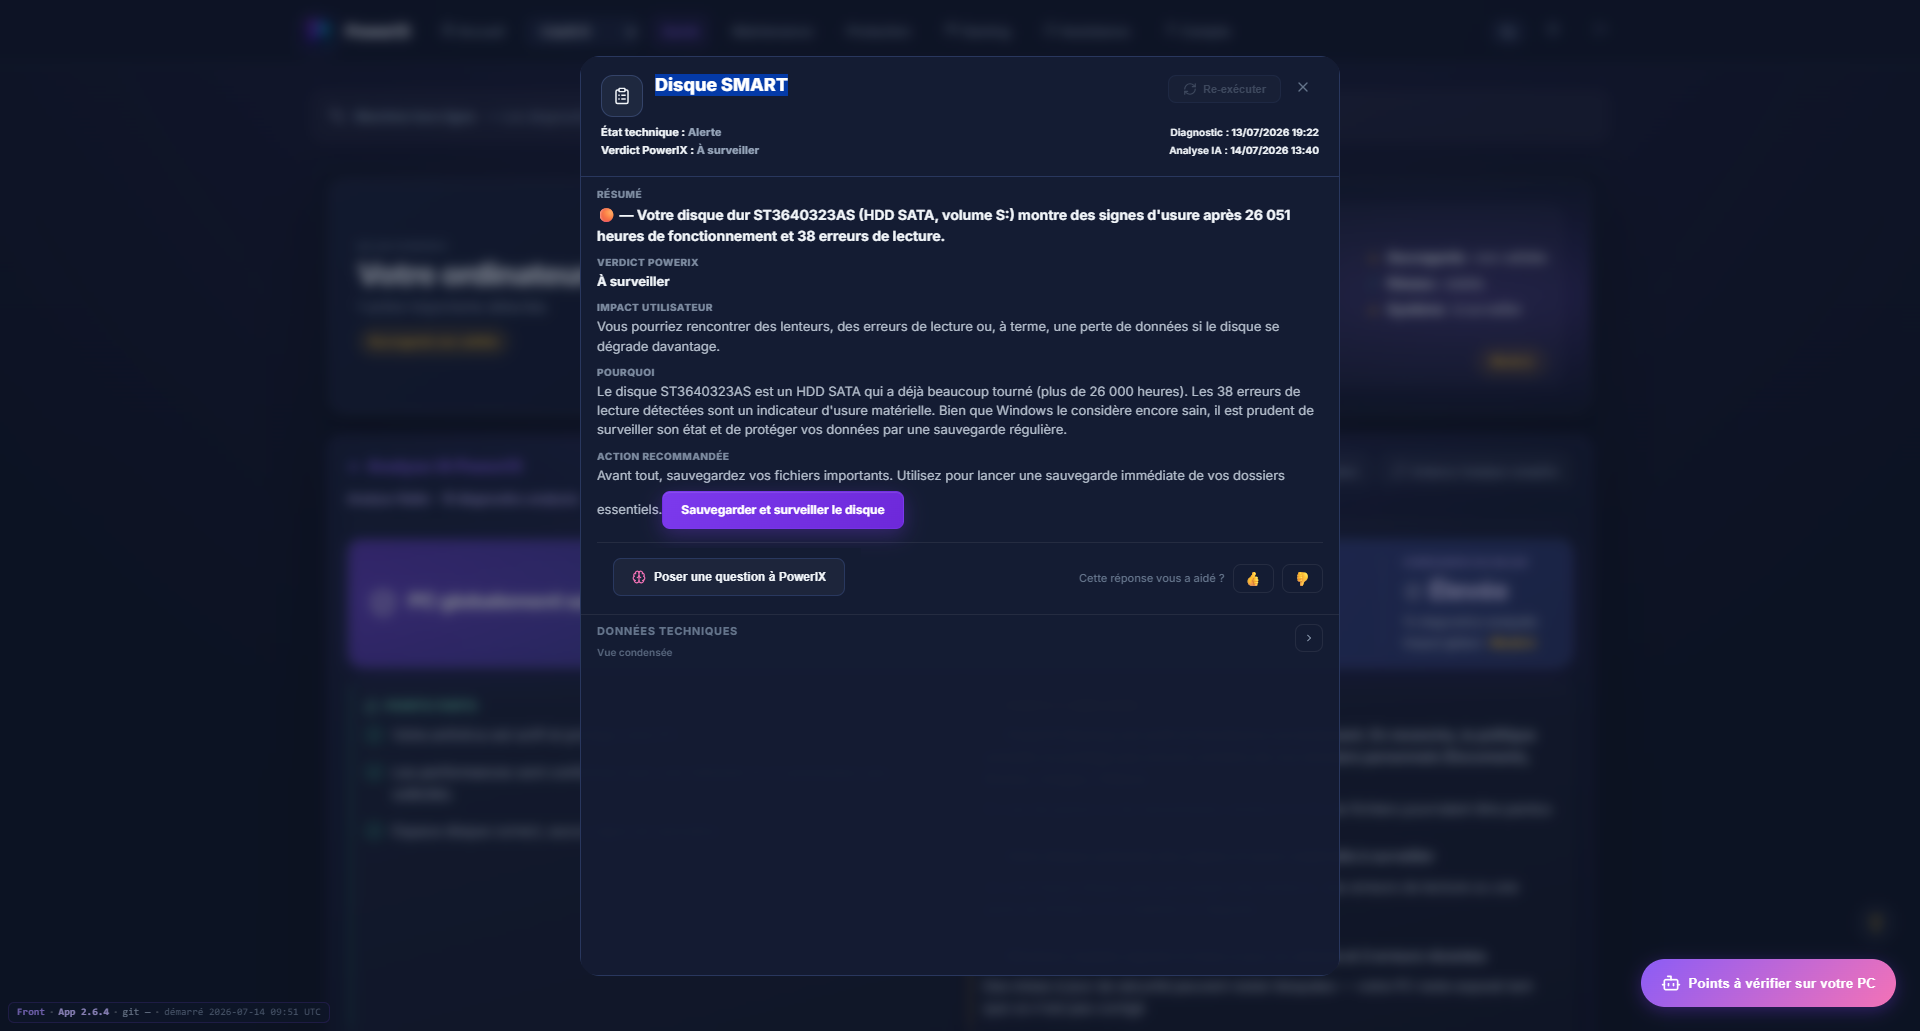Click the orange status dot in the Résumé
The height and width of the screenshot is (1031, 1920).
click(606, 215)
